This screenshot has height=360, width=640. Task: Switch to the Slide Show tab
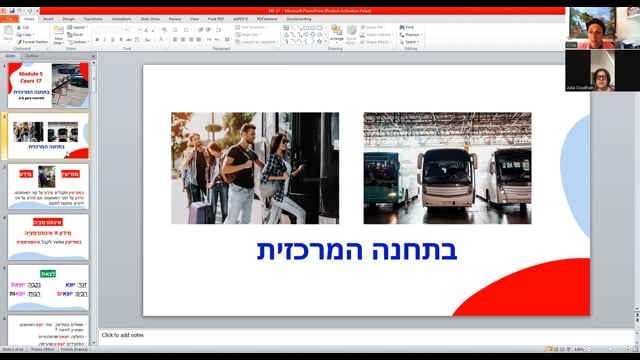click(150, 19)
